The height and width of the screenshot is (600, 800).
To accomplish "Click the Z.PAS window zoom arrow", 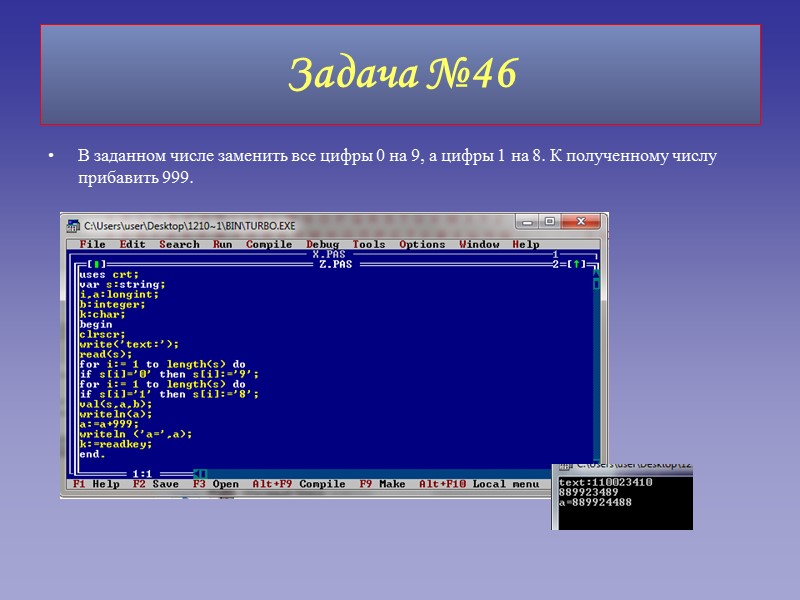I will pos(576,264).
